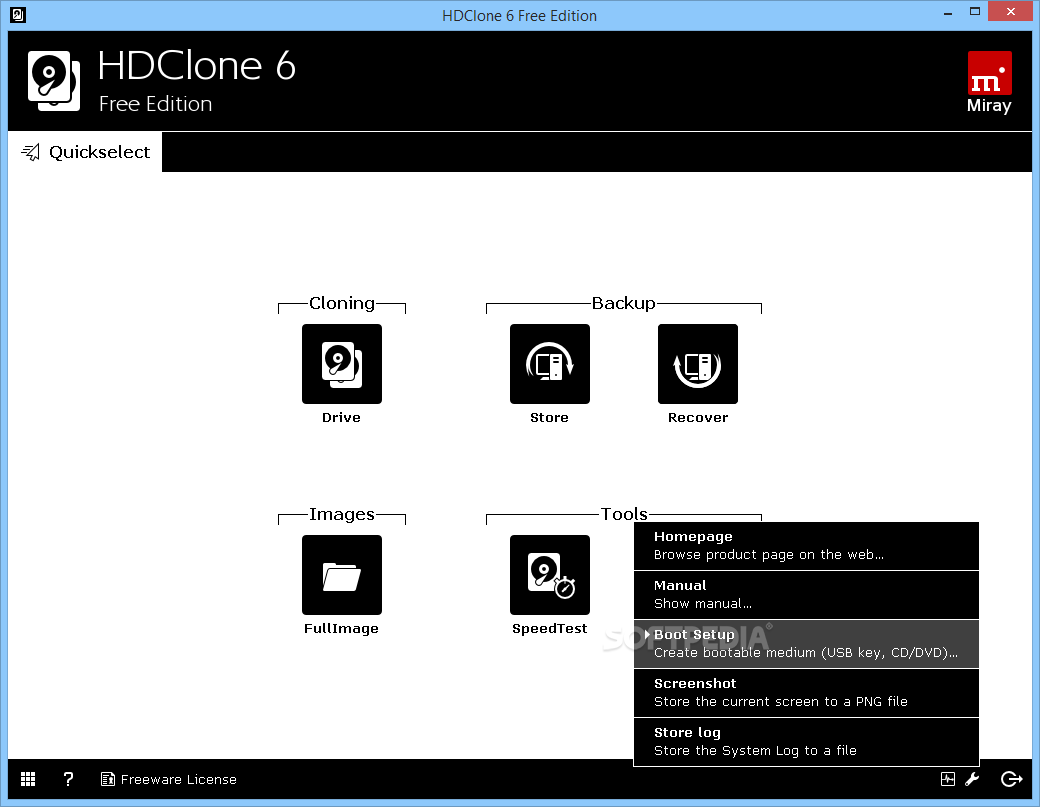Choose the Screenshot menu entry

click(806, 693)
